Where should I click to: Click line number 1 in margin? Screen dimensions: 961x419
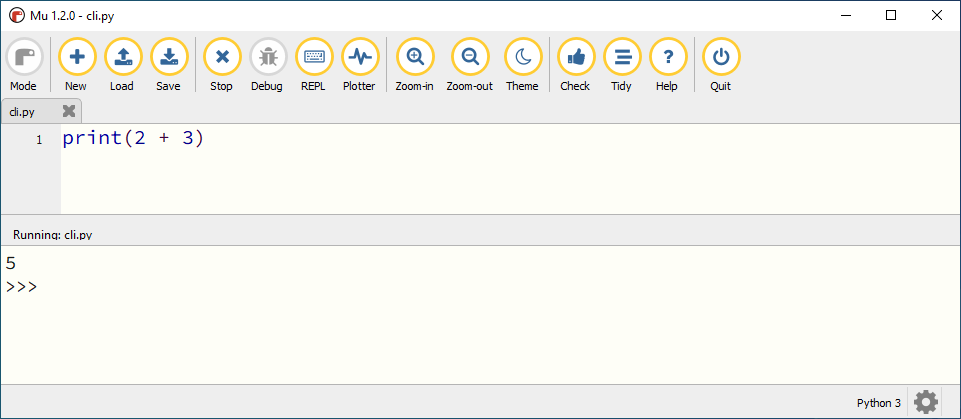point(39,140)
